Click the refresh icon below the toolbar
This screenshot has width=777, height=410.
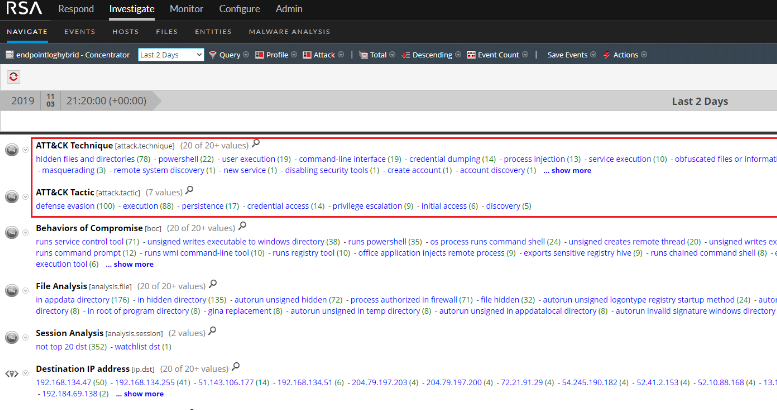[x=13, y=76]
